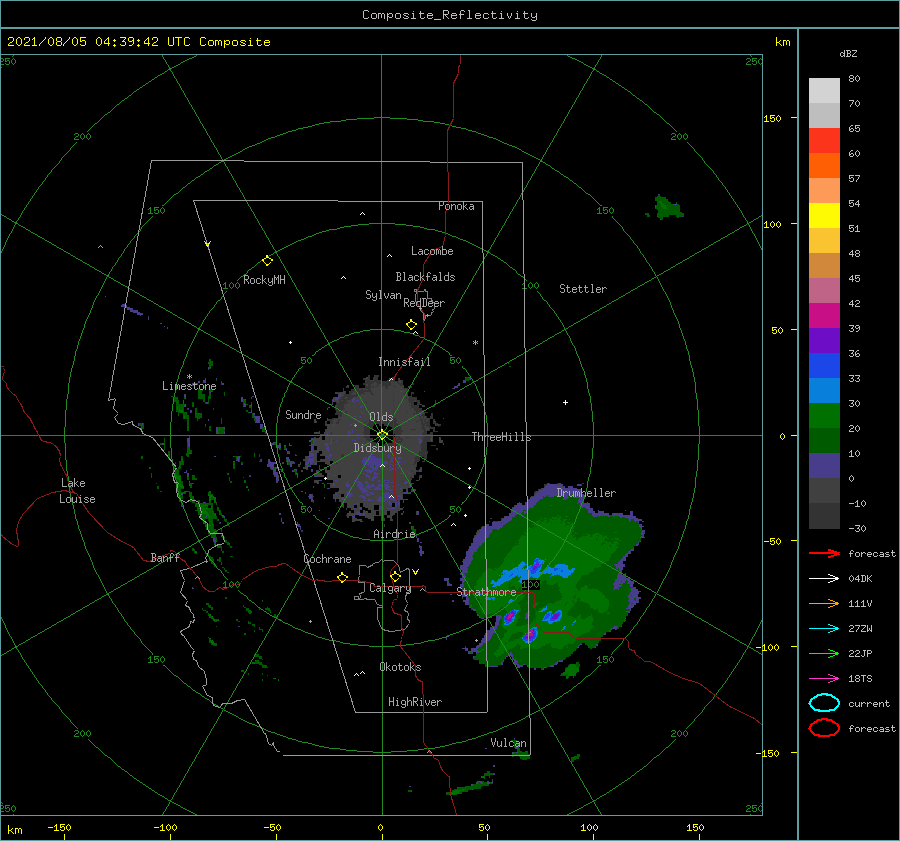Click the Drumheller city label
The image size is (900, 841).
pyautogui.click(x=586, y=493)
